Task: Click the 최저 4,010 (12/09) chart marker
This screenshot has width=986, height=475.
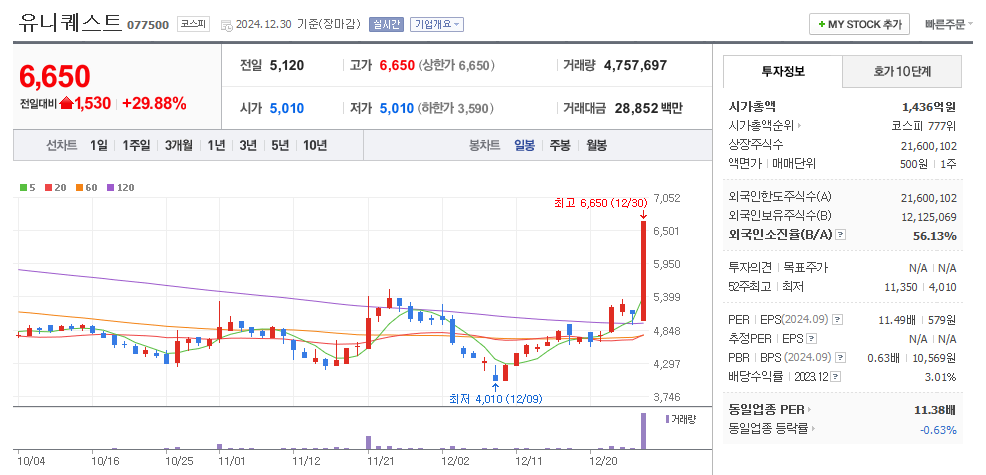Action: 496,399
